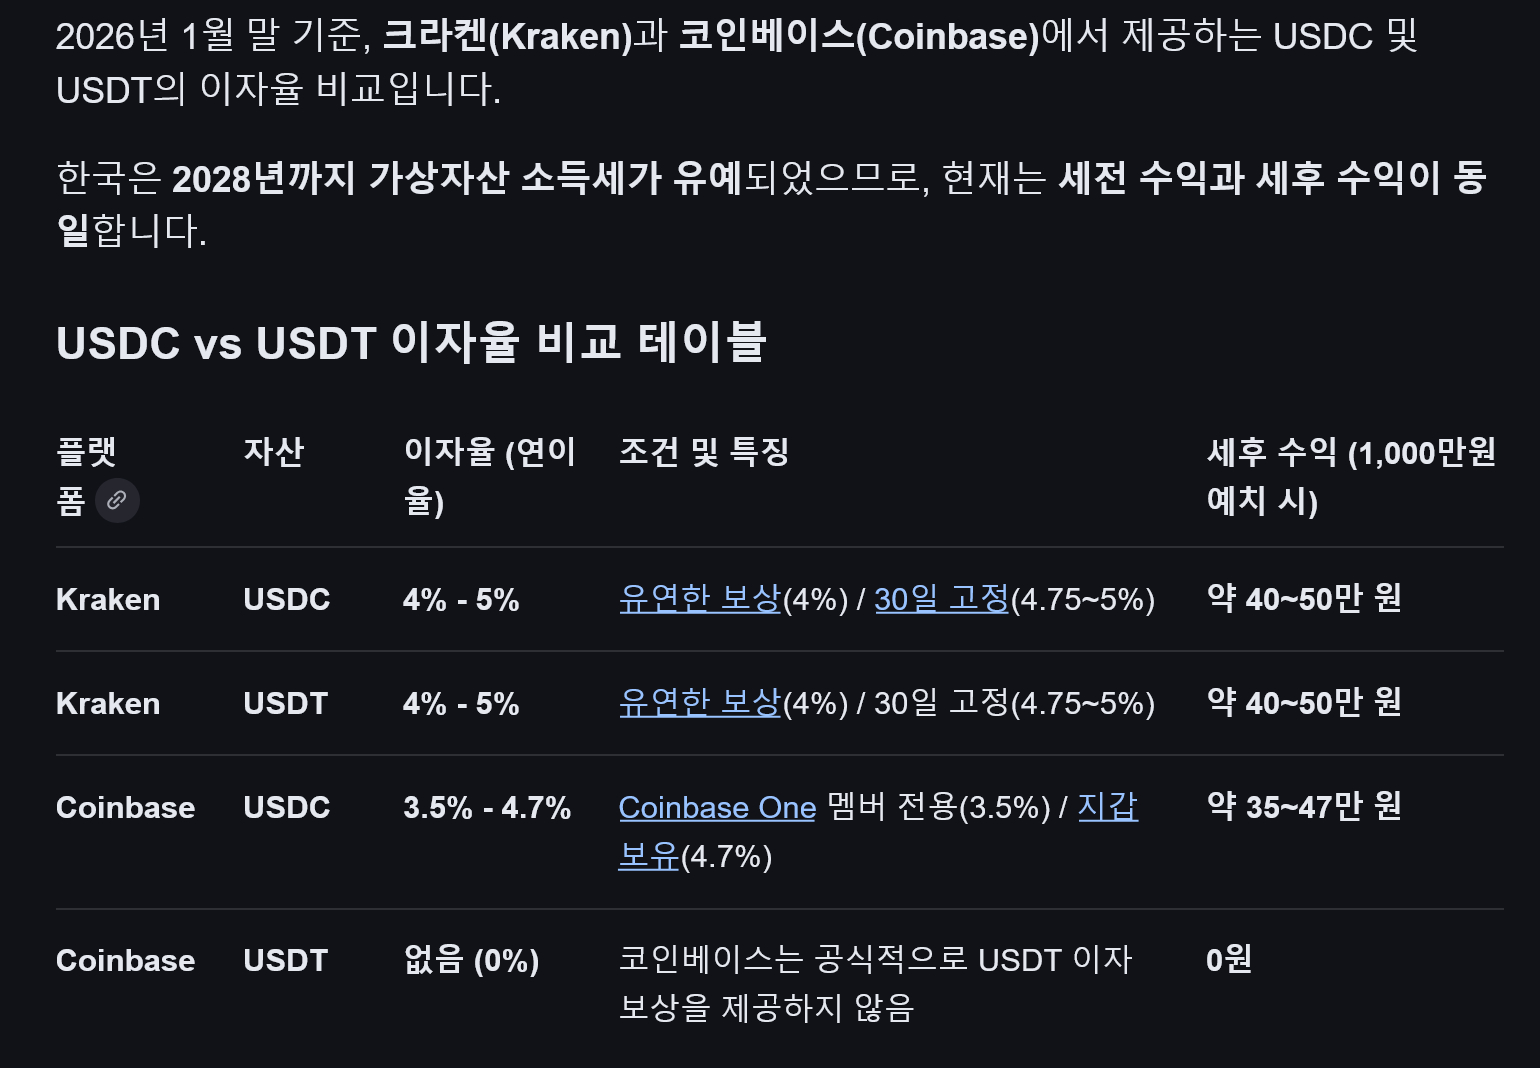Open the 지갑 보유 link

(1107, 807)
